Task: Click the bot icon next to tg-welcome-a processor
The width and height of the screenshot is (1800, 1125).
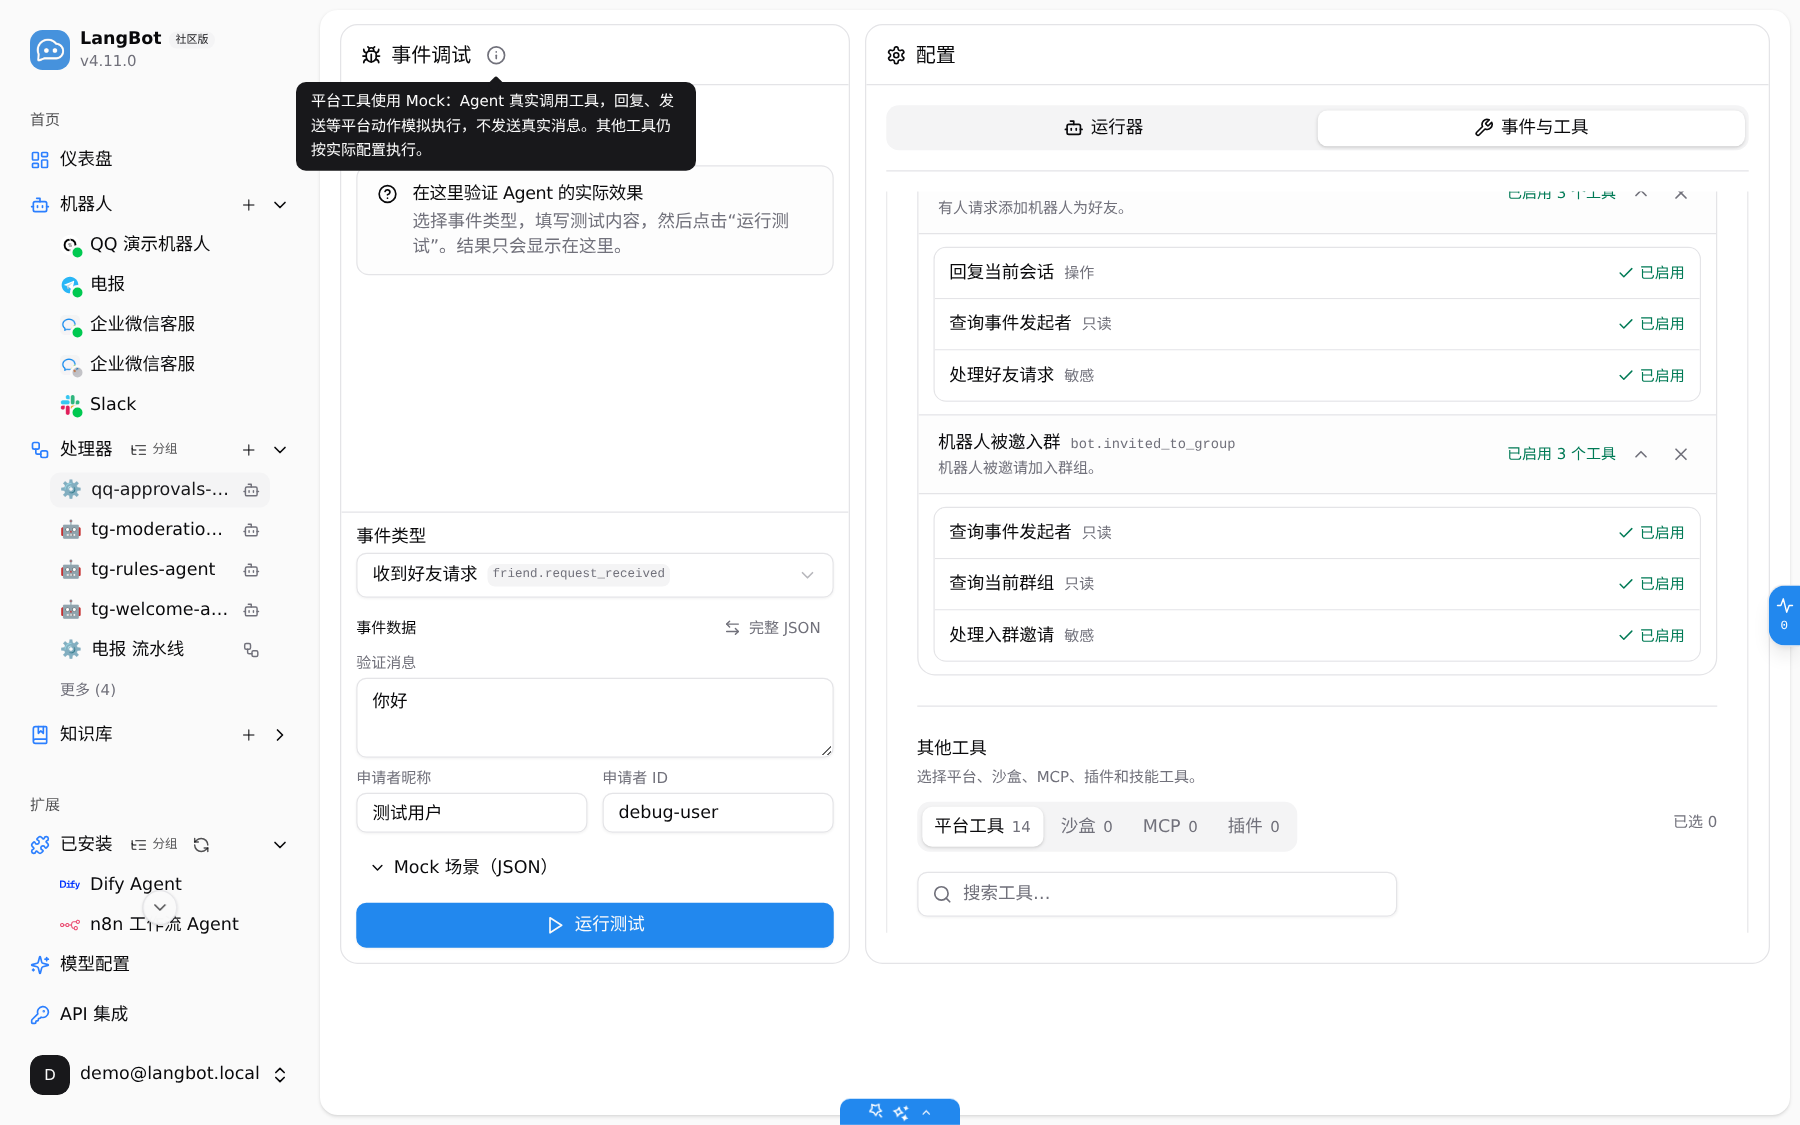Action: (x=251, y=610)
